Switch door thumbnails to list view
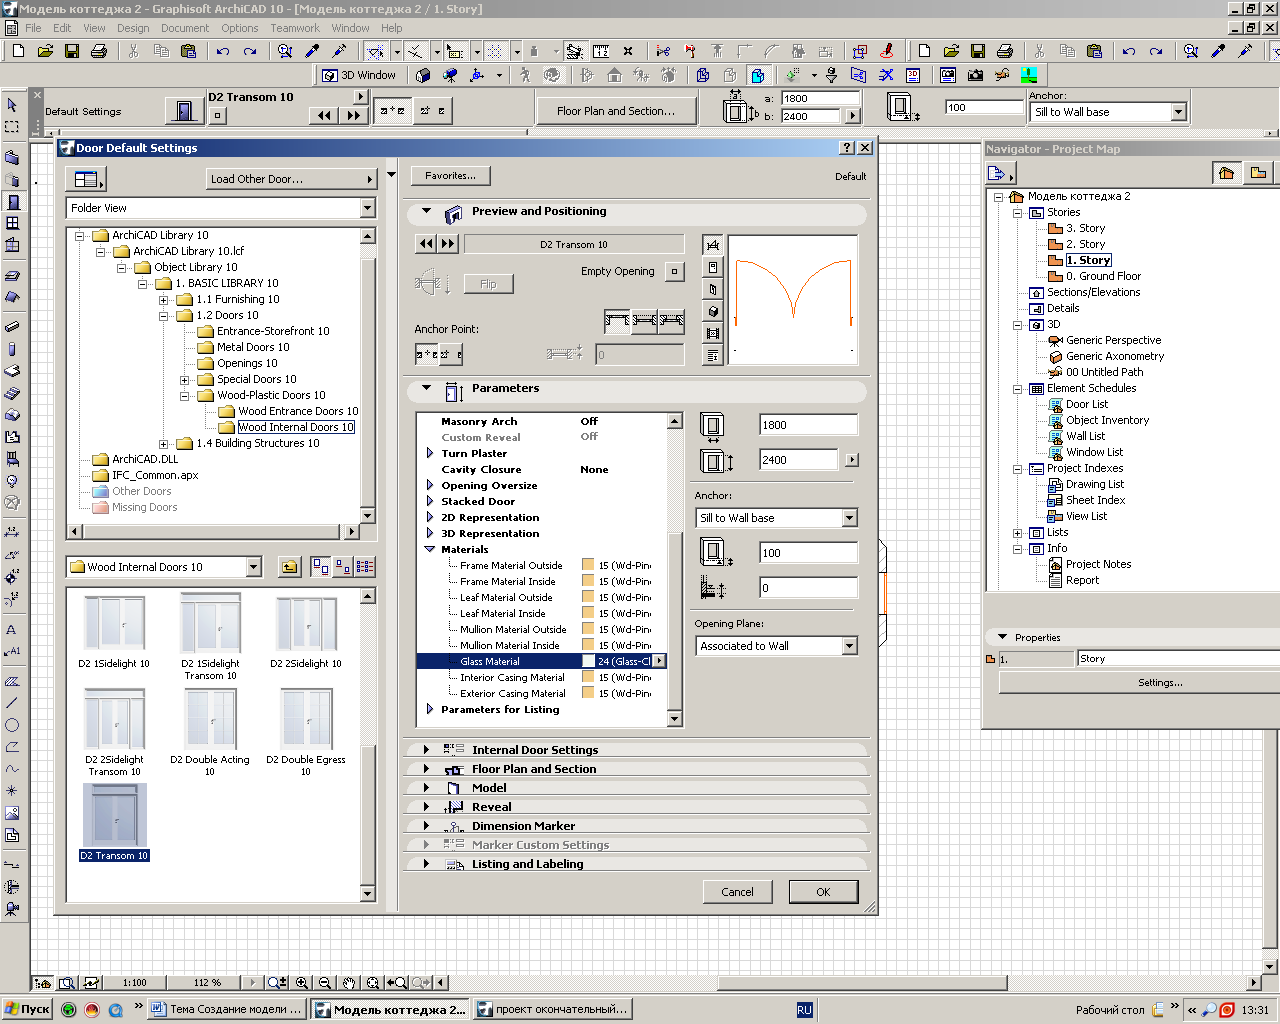 point(365,567)
